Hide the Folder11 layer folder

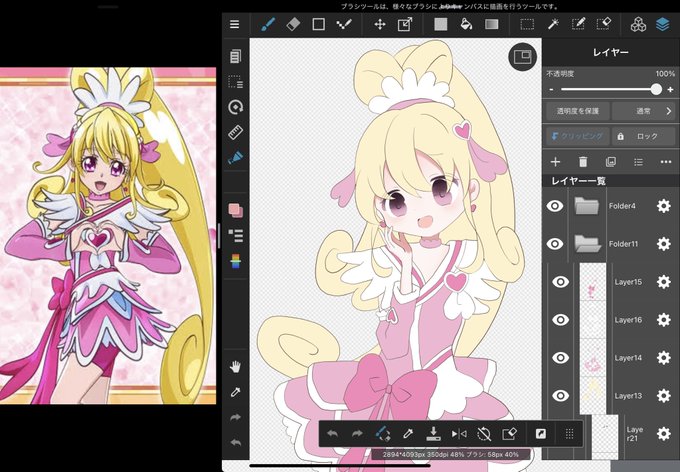(555, 244)
